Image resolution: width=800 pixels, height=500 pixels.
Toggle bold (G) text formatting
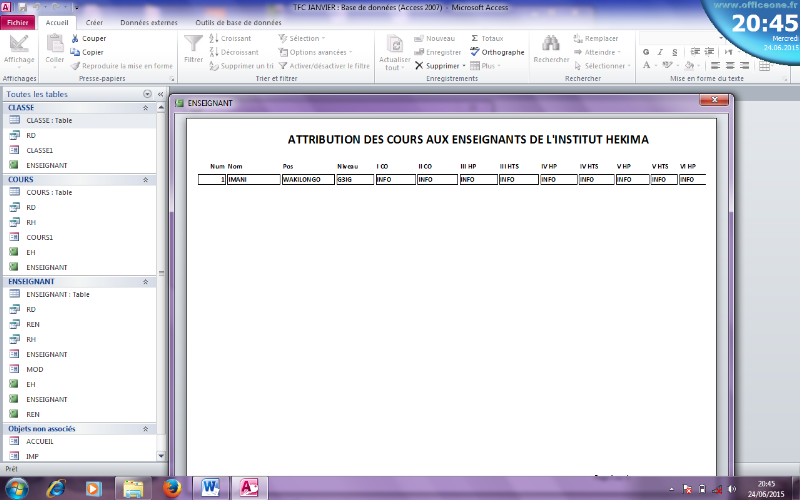point(645,52)
